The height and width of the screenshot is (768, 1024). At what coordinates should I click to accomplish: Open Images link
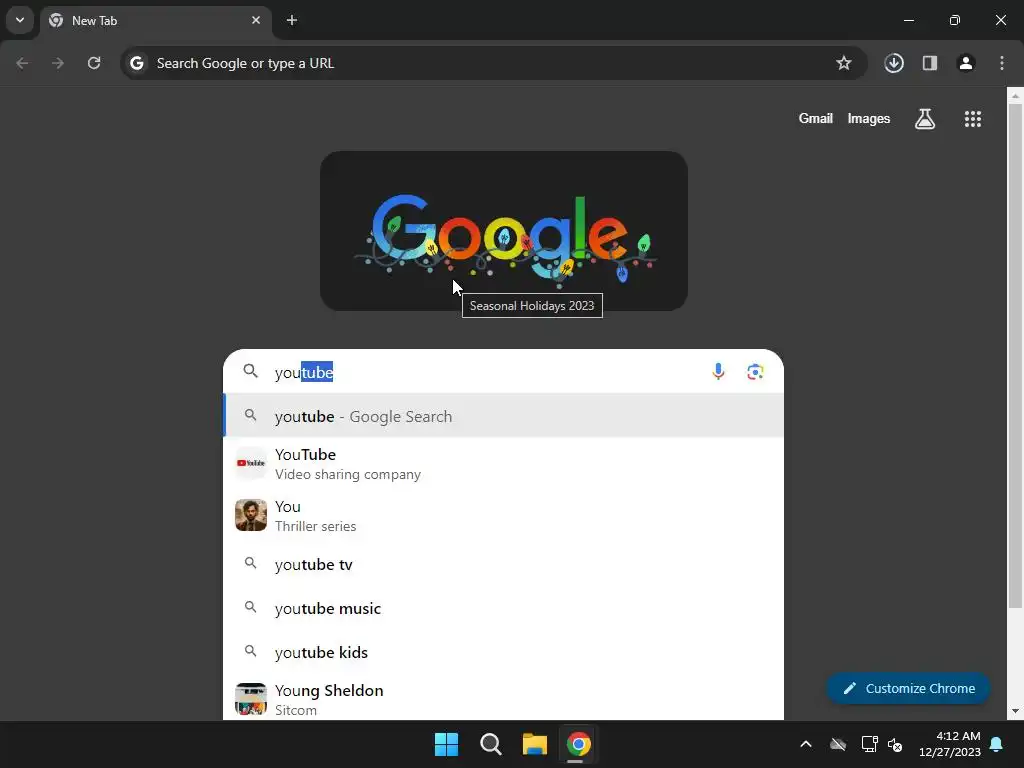coord(869,118)
